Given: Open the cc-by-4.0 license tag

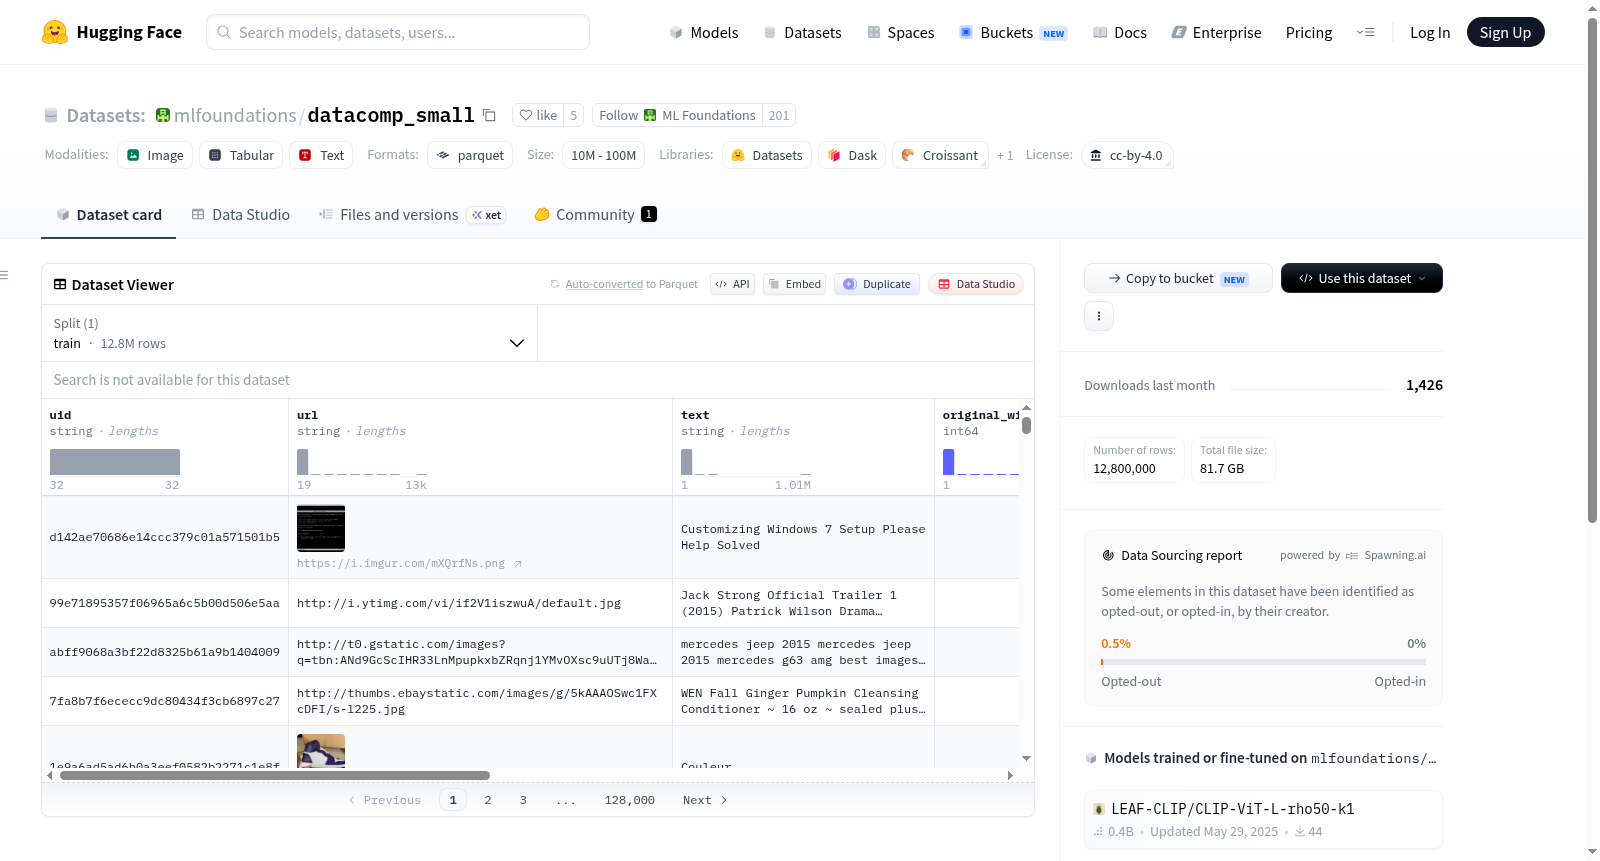Looking at the screenshot, I should coord(1127,155).
